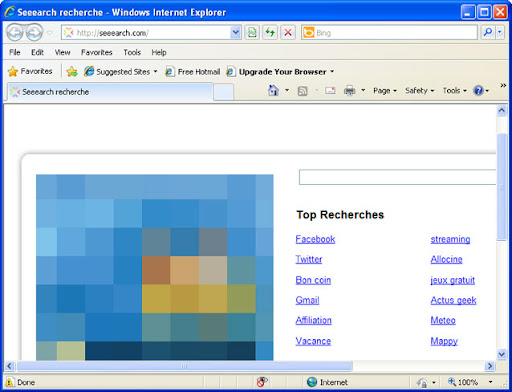Open the 100% zoom level control
Image resolution: width=512 pixels, height=392 pixels.
pyautogui.click(x=469, y=382)
